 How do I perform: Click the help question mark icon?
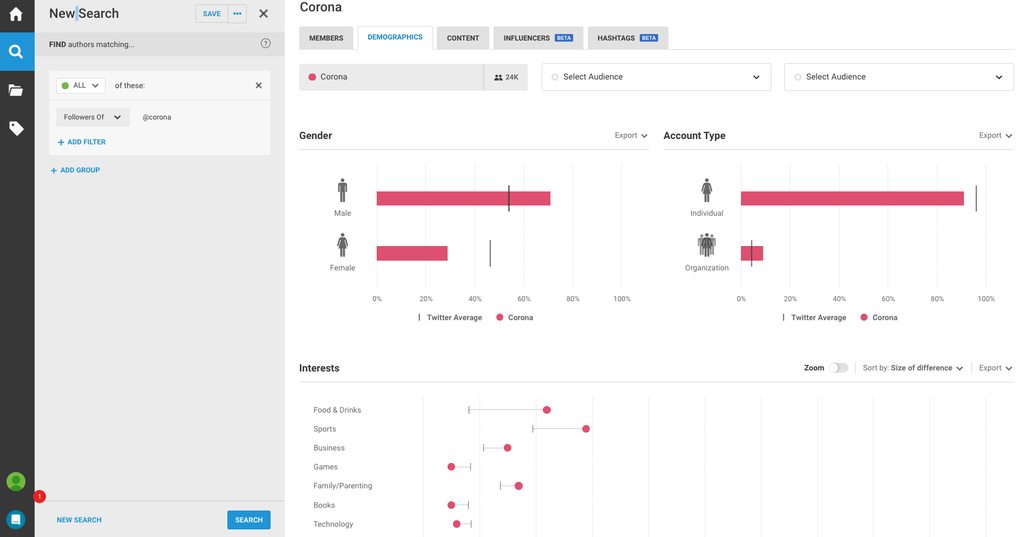tap(265, 44)
